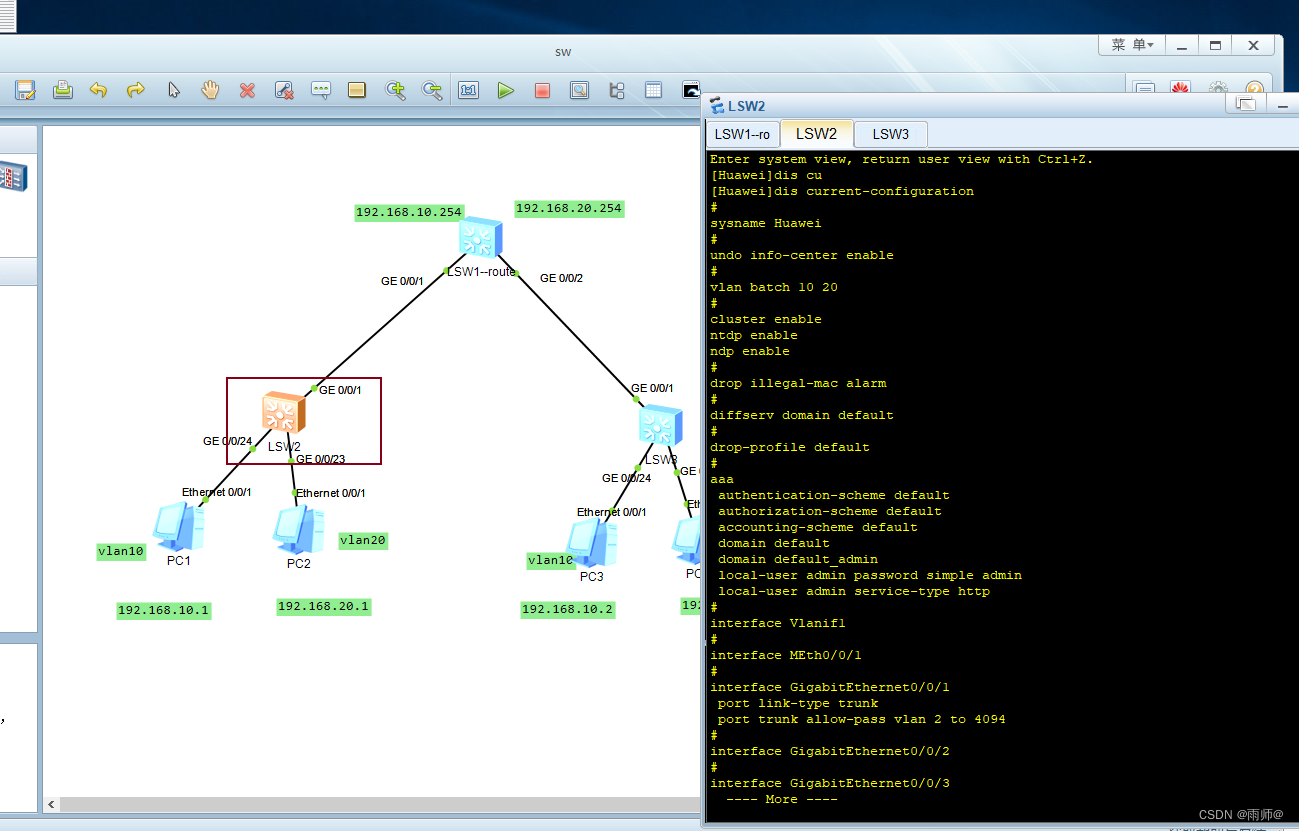Click the canvas horizontal scrollbar left arrow

pos(52,804)
